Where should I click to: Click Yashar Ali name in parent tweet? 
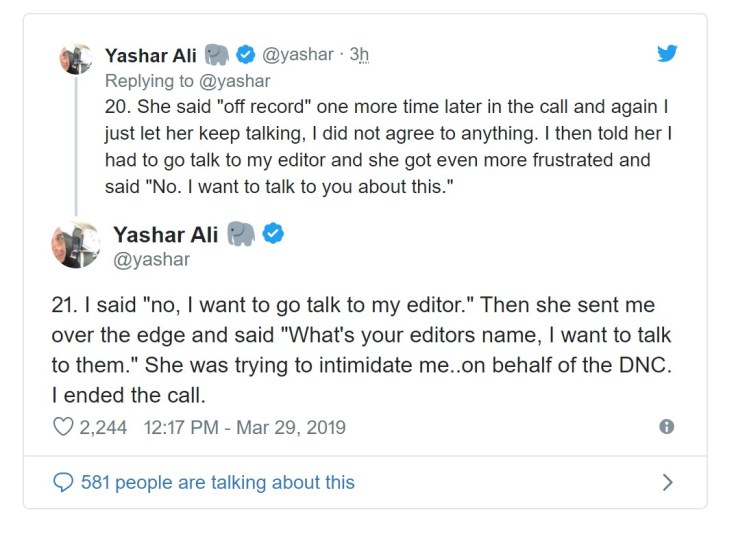click(x=150, y=55)
